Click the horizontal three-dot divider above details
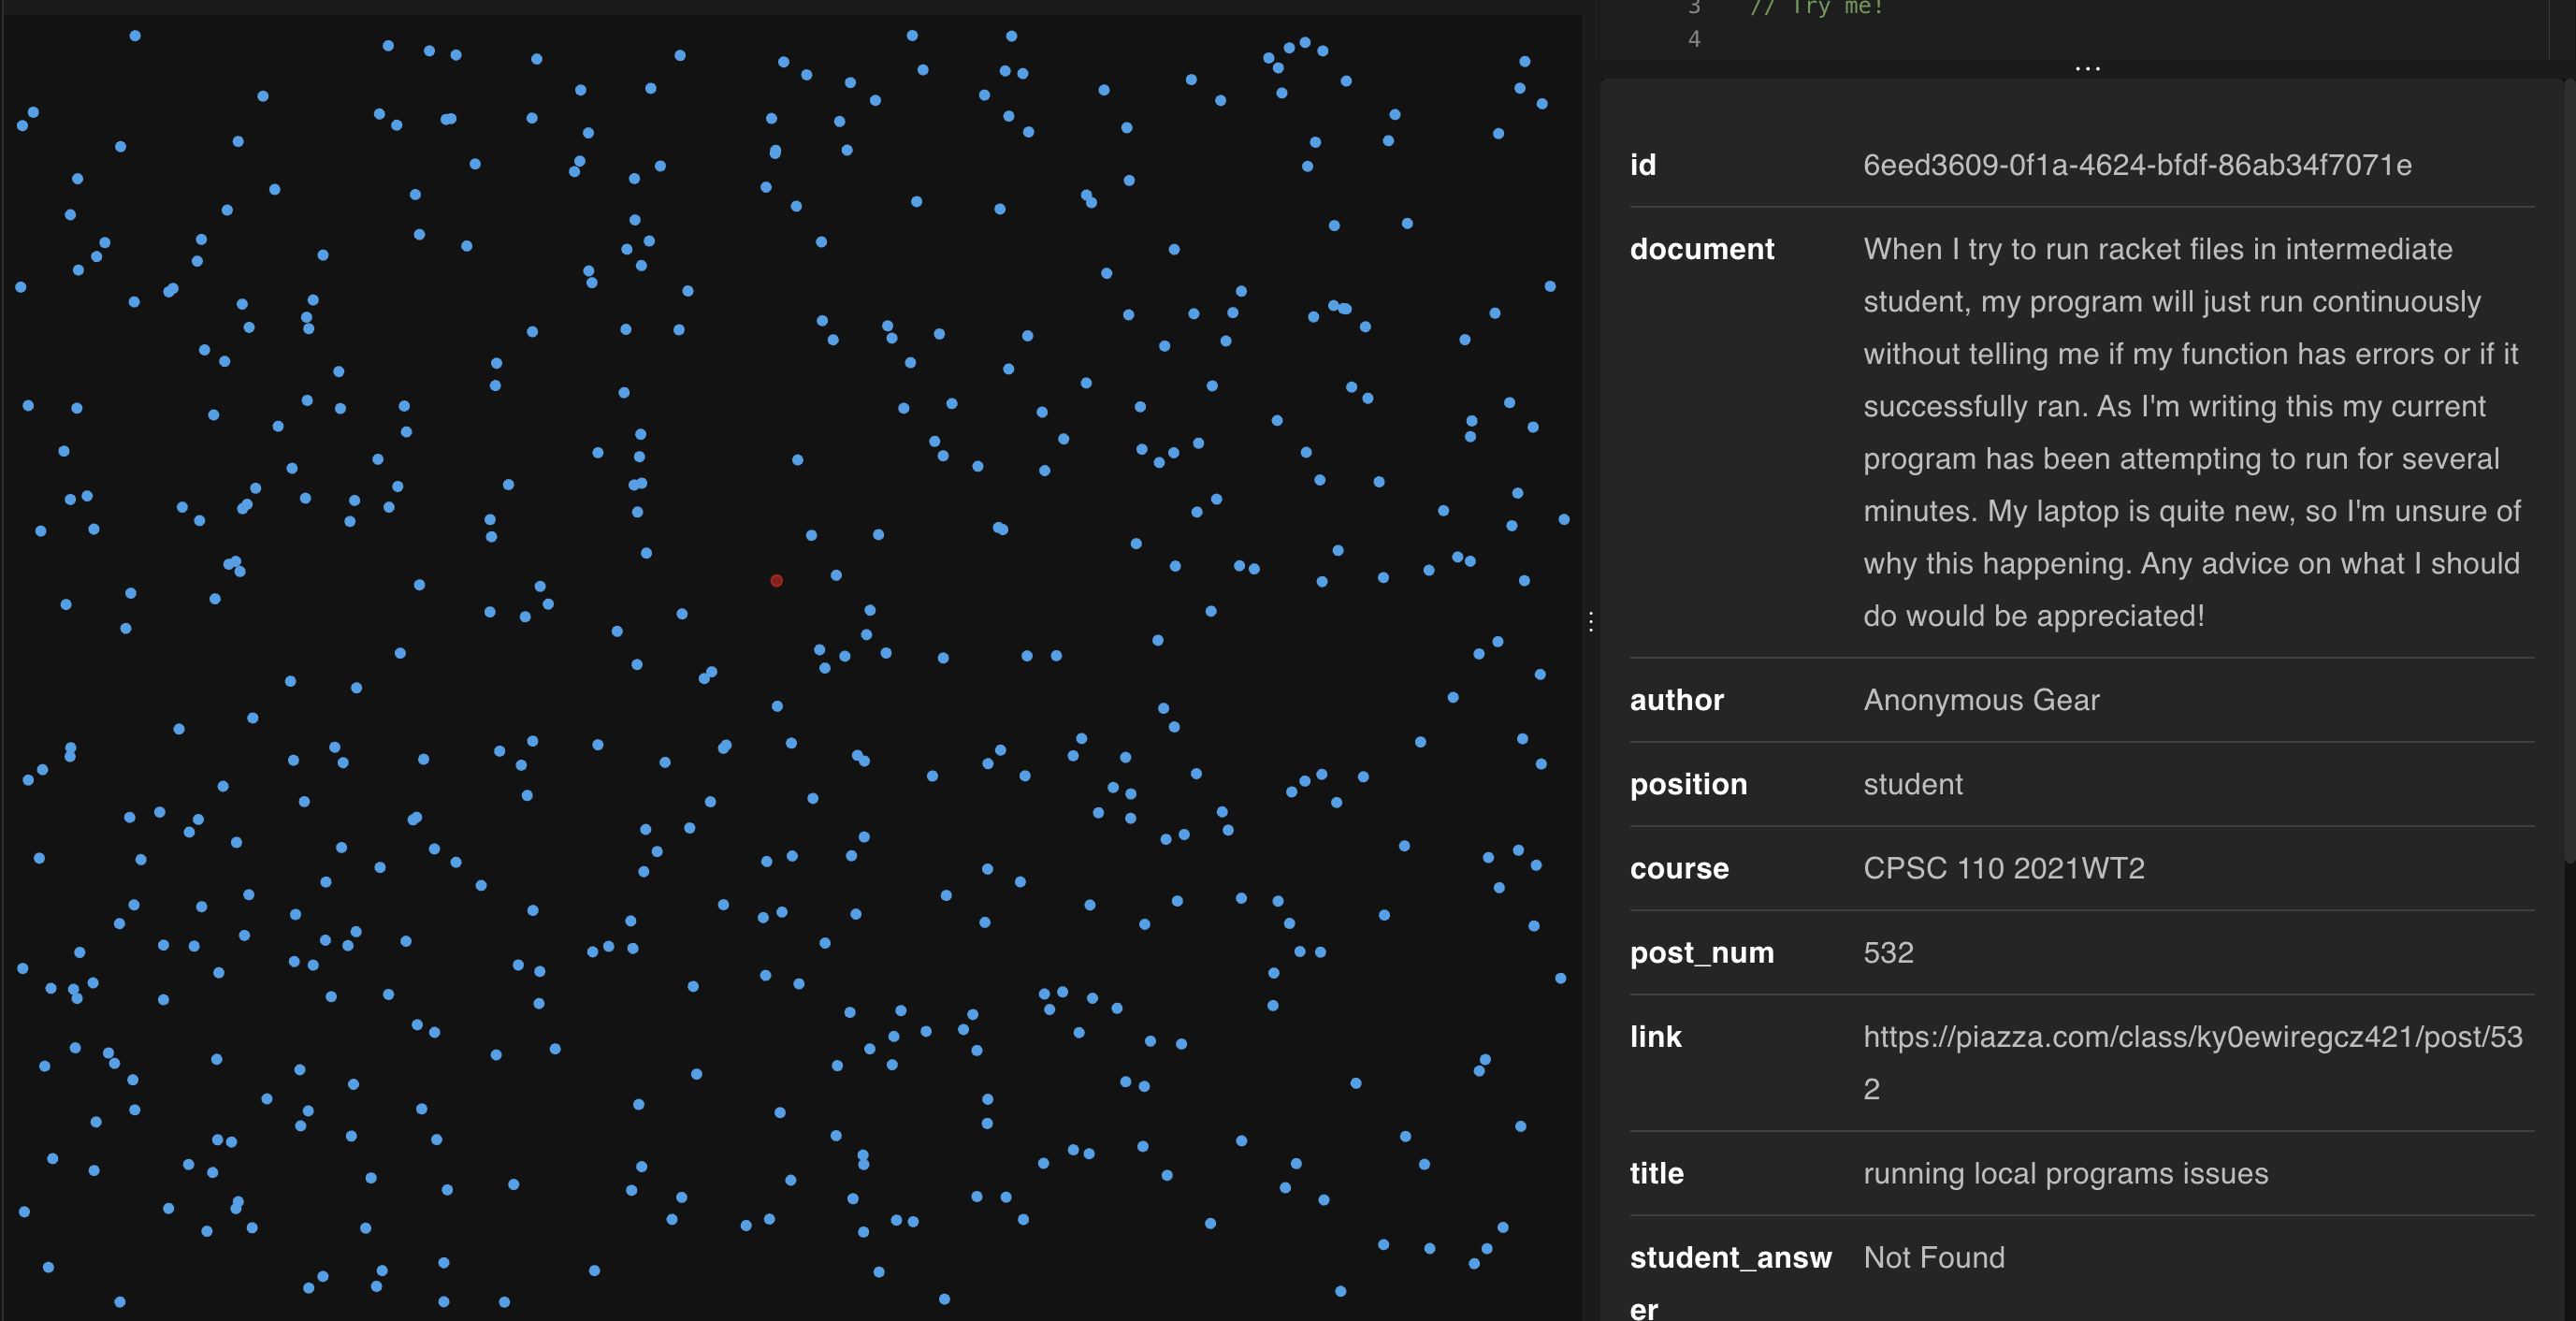 coord(2087,68)
